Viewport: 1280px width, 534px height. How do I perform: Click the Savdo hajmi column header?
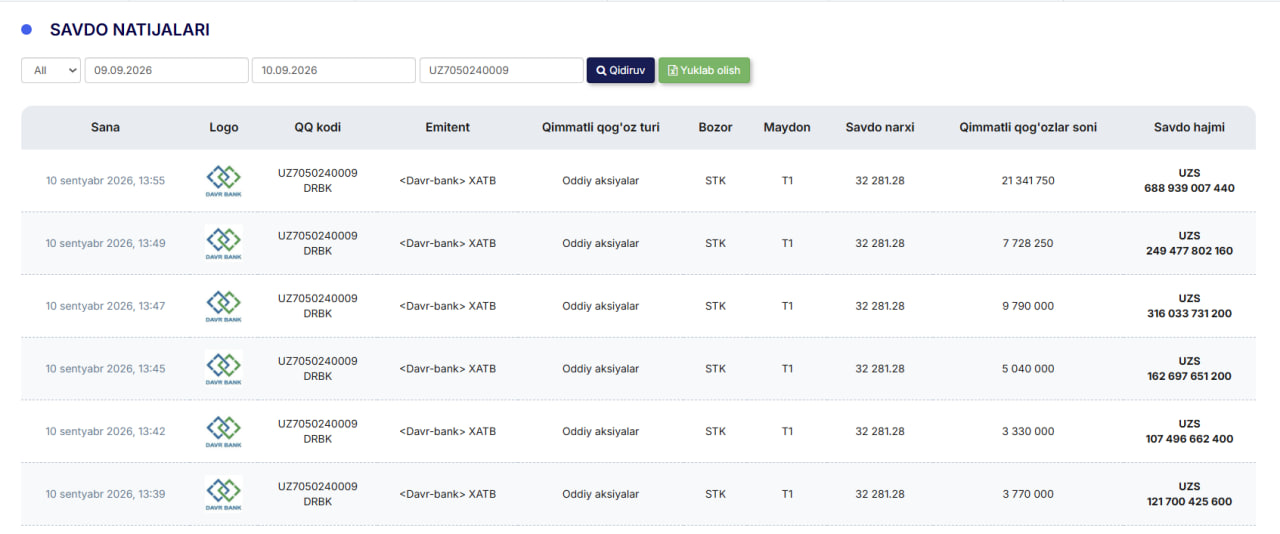click(x=1189, y=127)
